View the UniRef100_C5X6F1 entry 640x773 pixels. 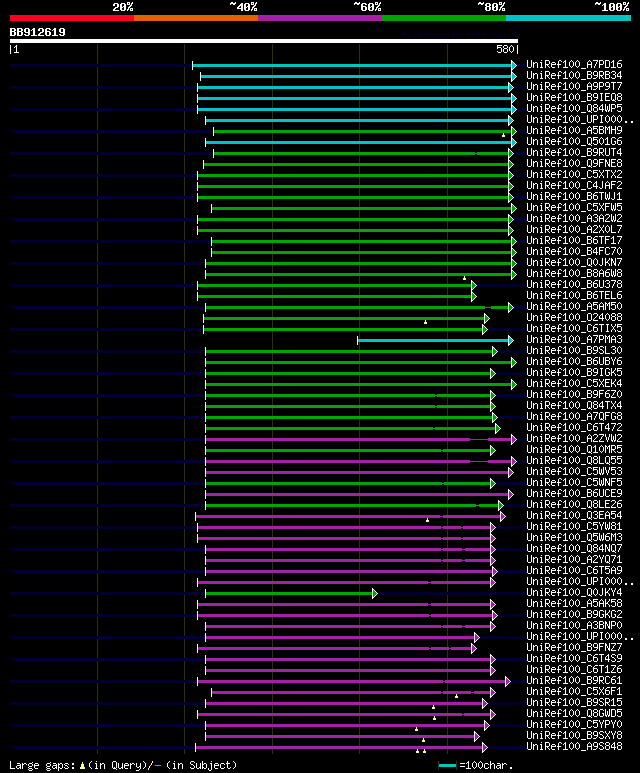click(574, 692)
